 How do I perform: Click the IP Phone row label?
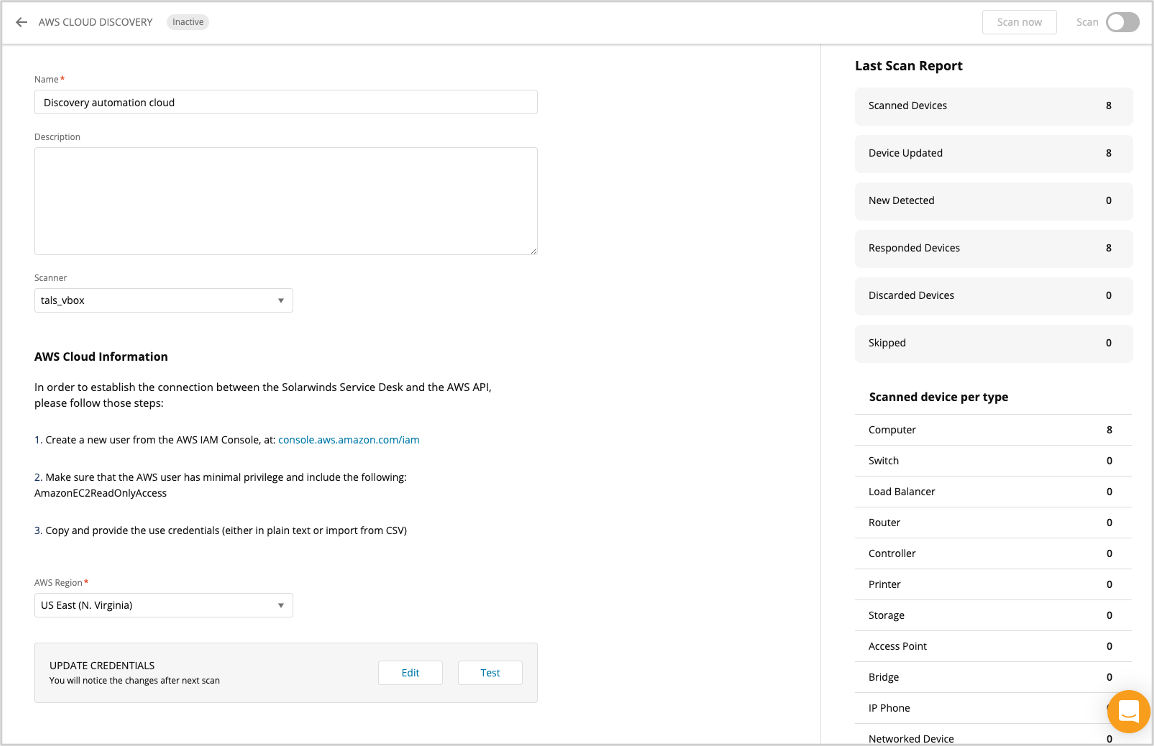tap(889, 708)
